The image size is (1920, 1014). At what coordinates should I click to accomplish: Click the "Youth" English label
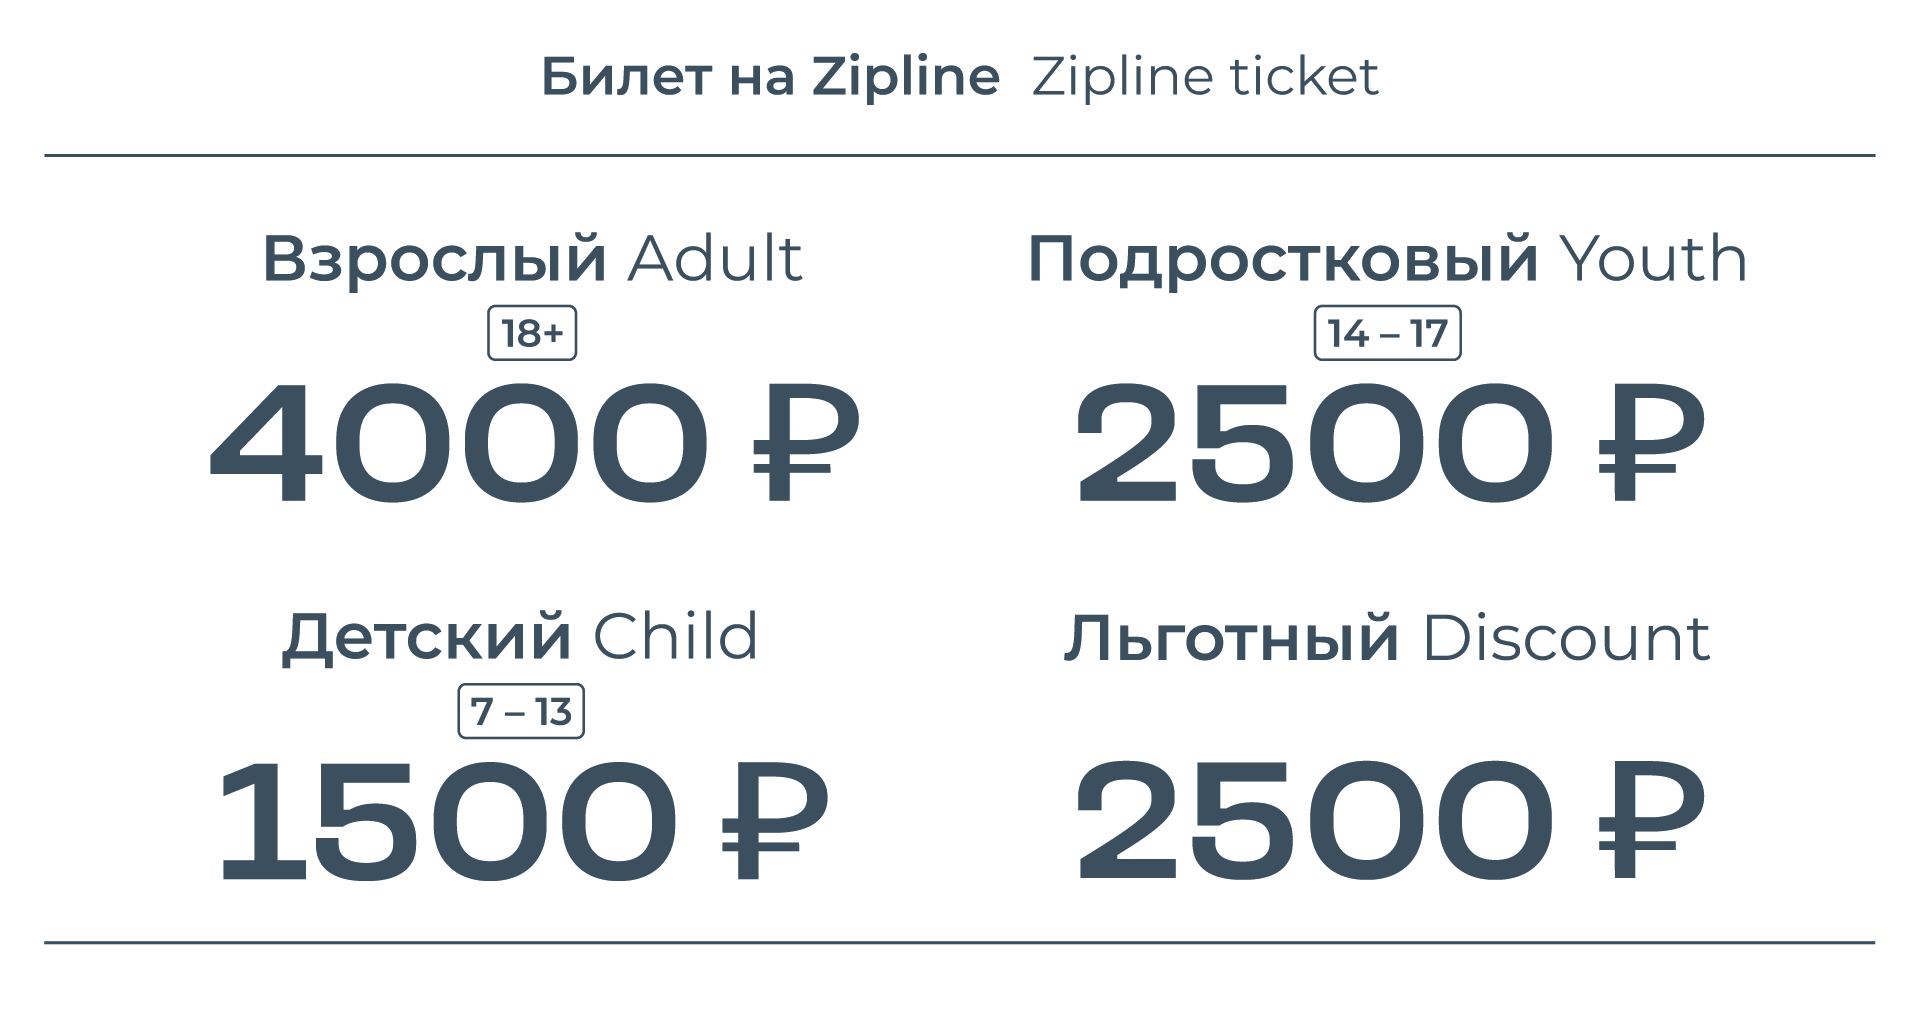click(1653, 259)
